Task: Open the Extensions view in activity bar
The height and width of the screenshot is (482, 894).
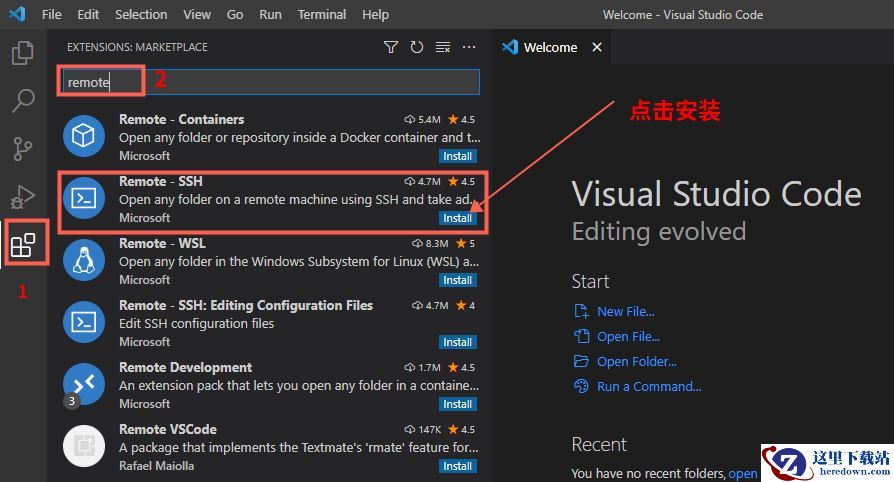Action: point(23,245)
